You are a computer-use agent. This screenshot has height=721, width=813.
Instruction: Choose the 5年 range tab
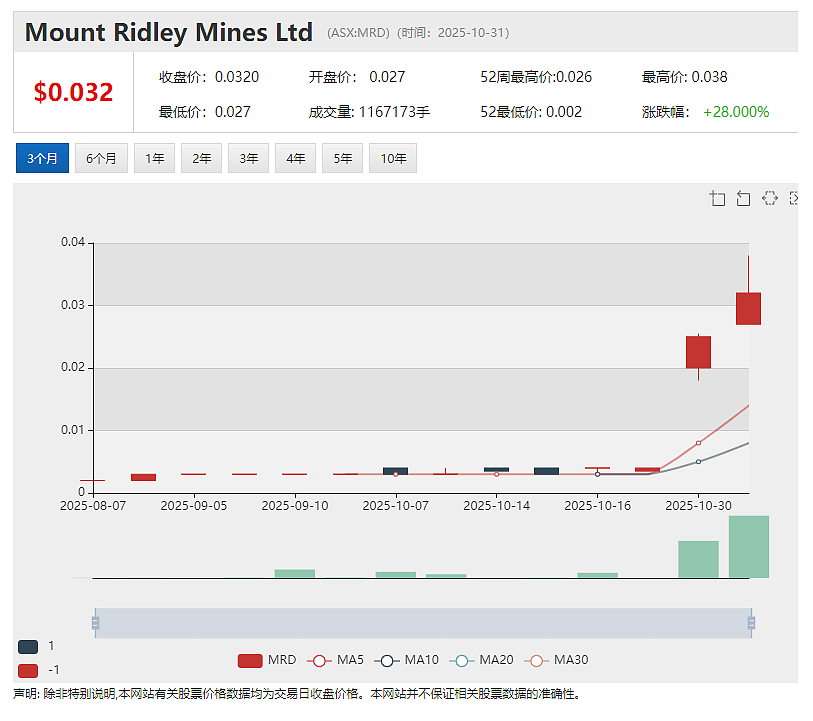point(342,158)
